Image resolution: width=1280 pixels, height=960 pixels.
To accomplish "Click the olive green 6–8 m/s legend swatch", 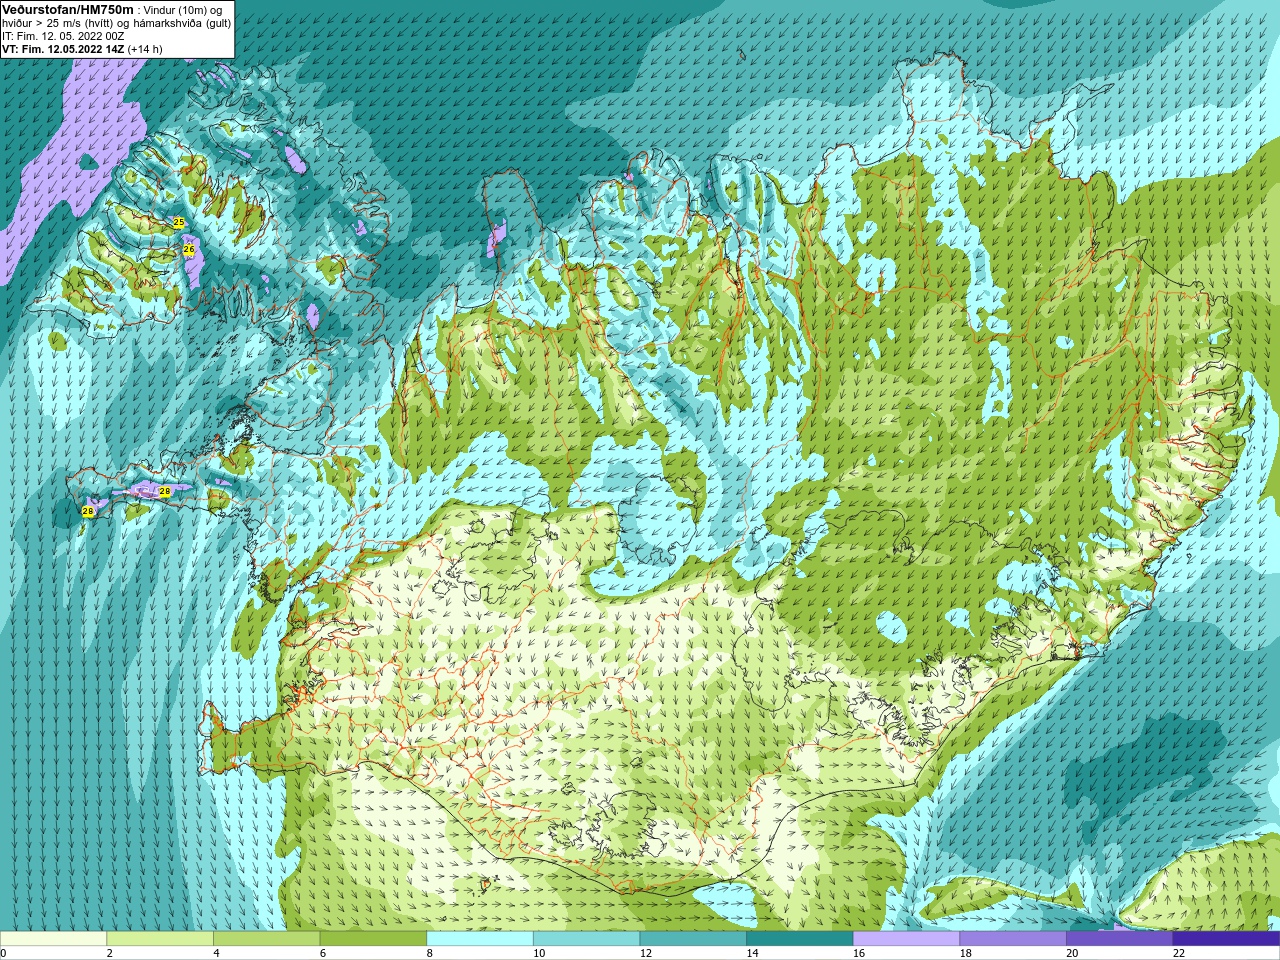I will tap(373, 939).
